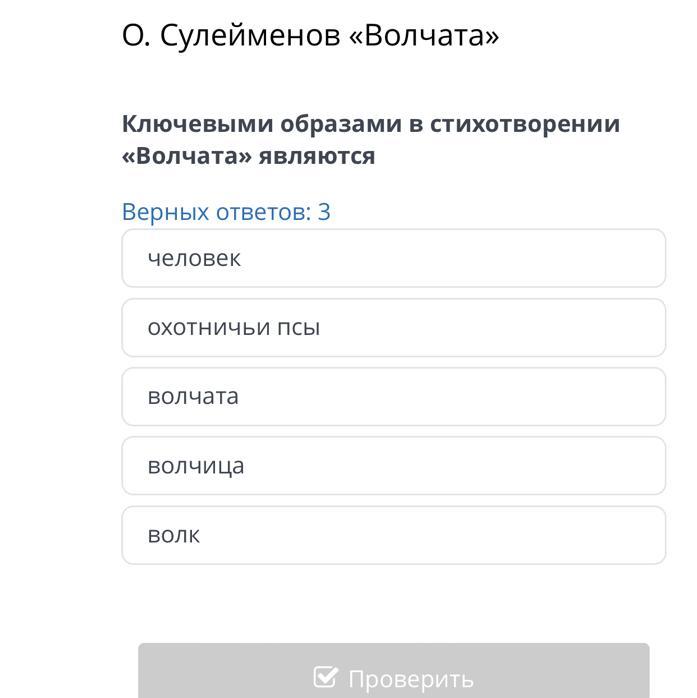This screenshot has width=697, height=698.
Task: Mark «волк» as an answer
Action: [x=393, y=535]
